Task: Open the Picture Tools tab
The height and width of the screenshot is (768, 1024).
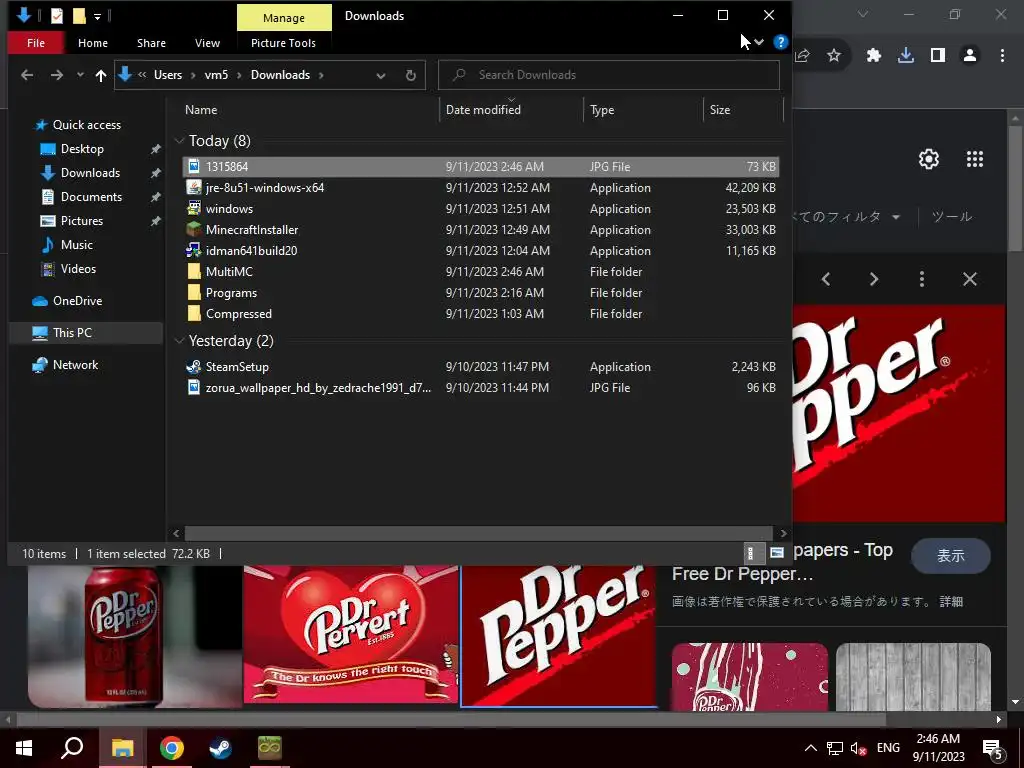Action: coord(283,43)
